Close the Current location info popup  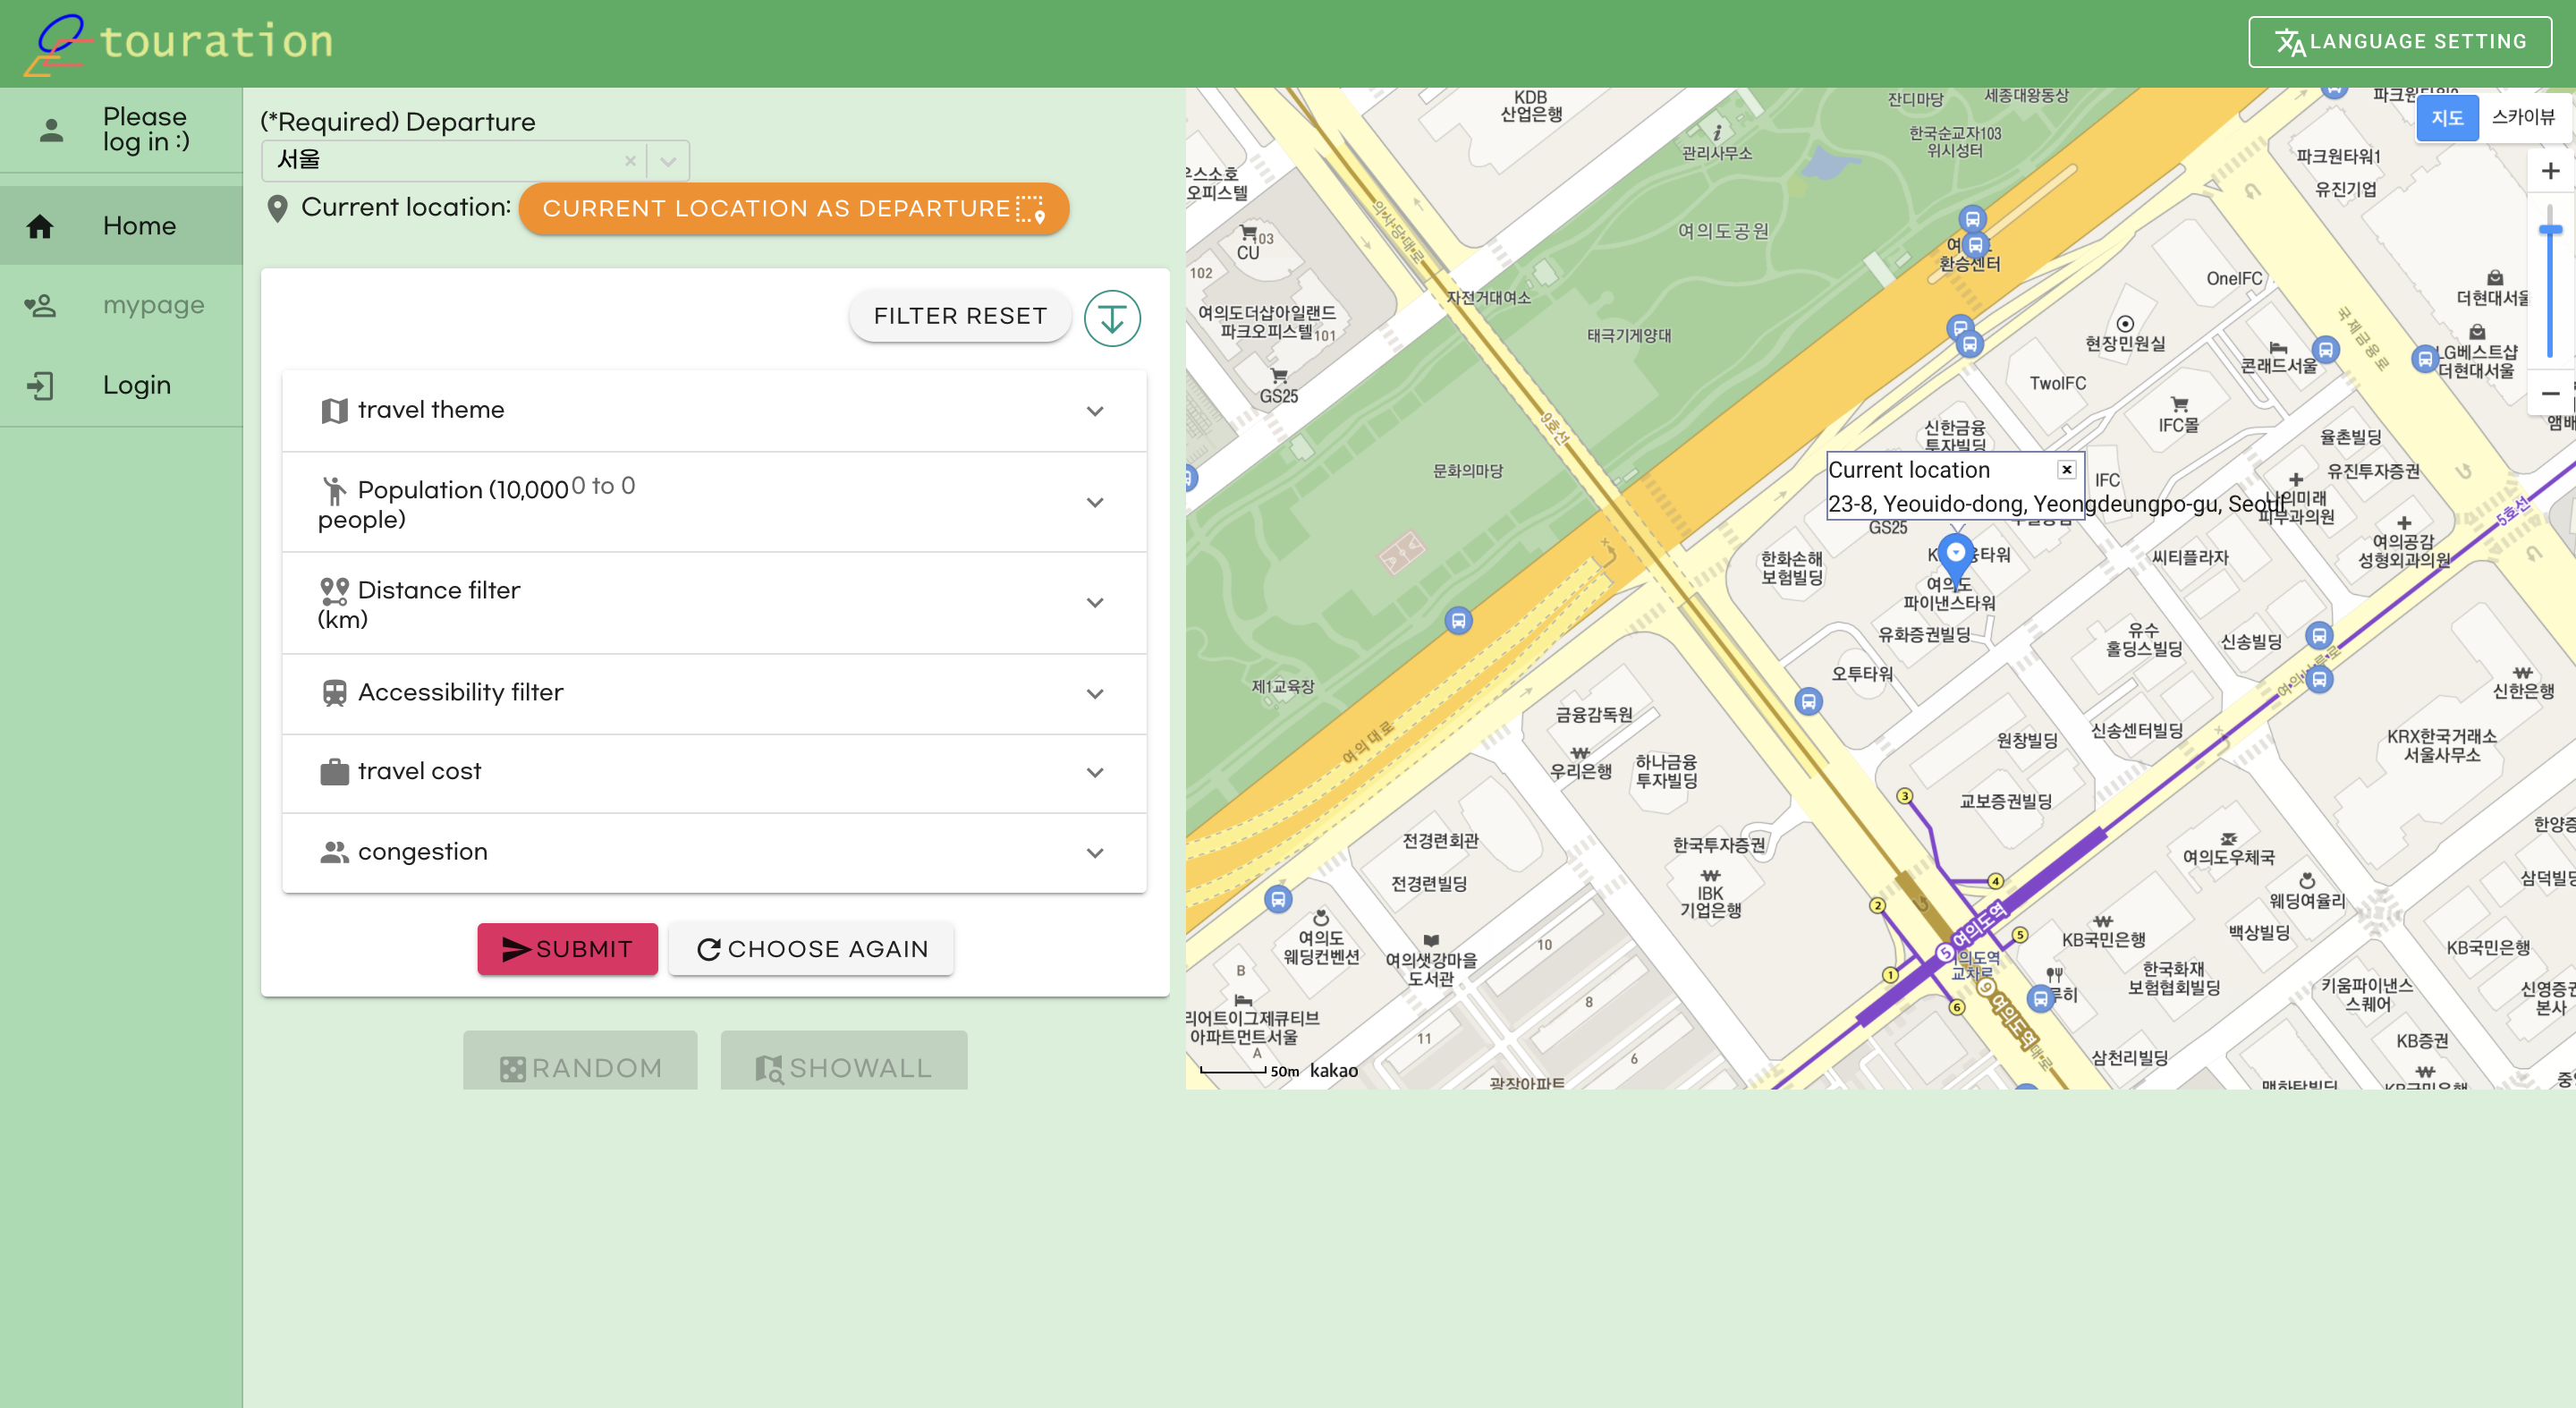(x=2066, y=470)
